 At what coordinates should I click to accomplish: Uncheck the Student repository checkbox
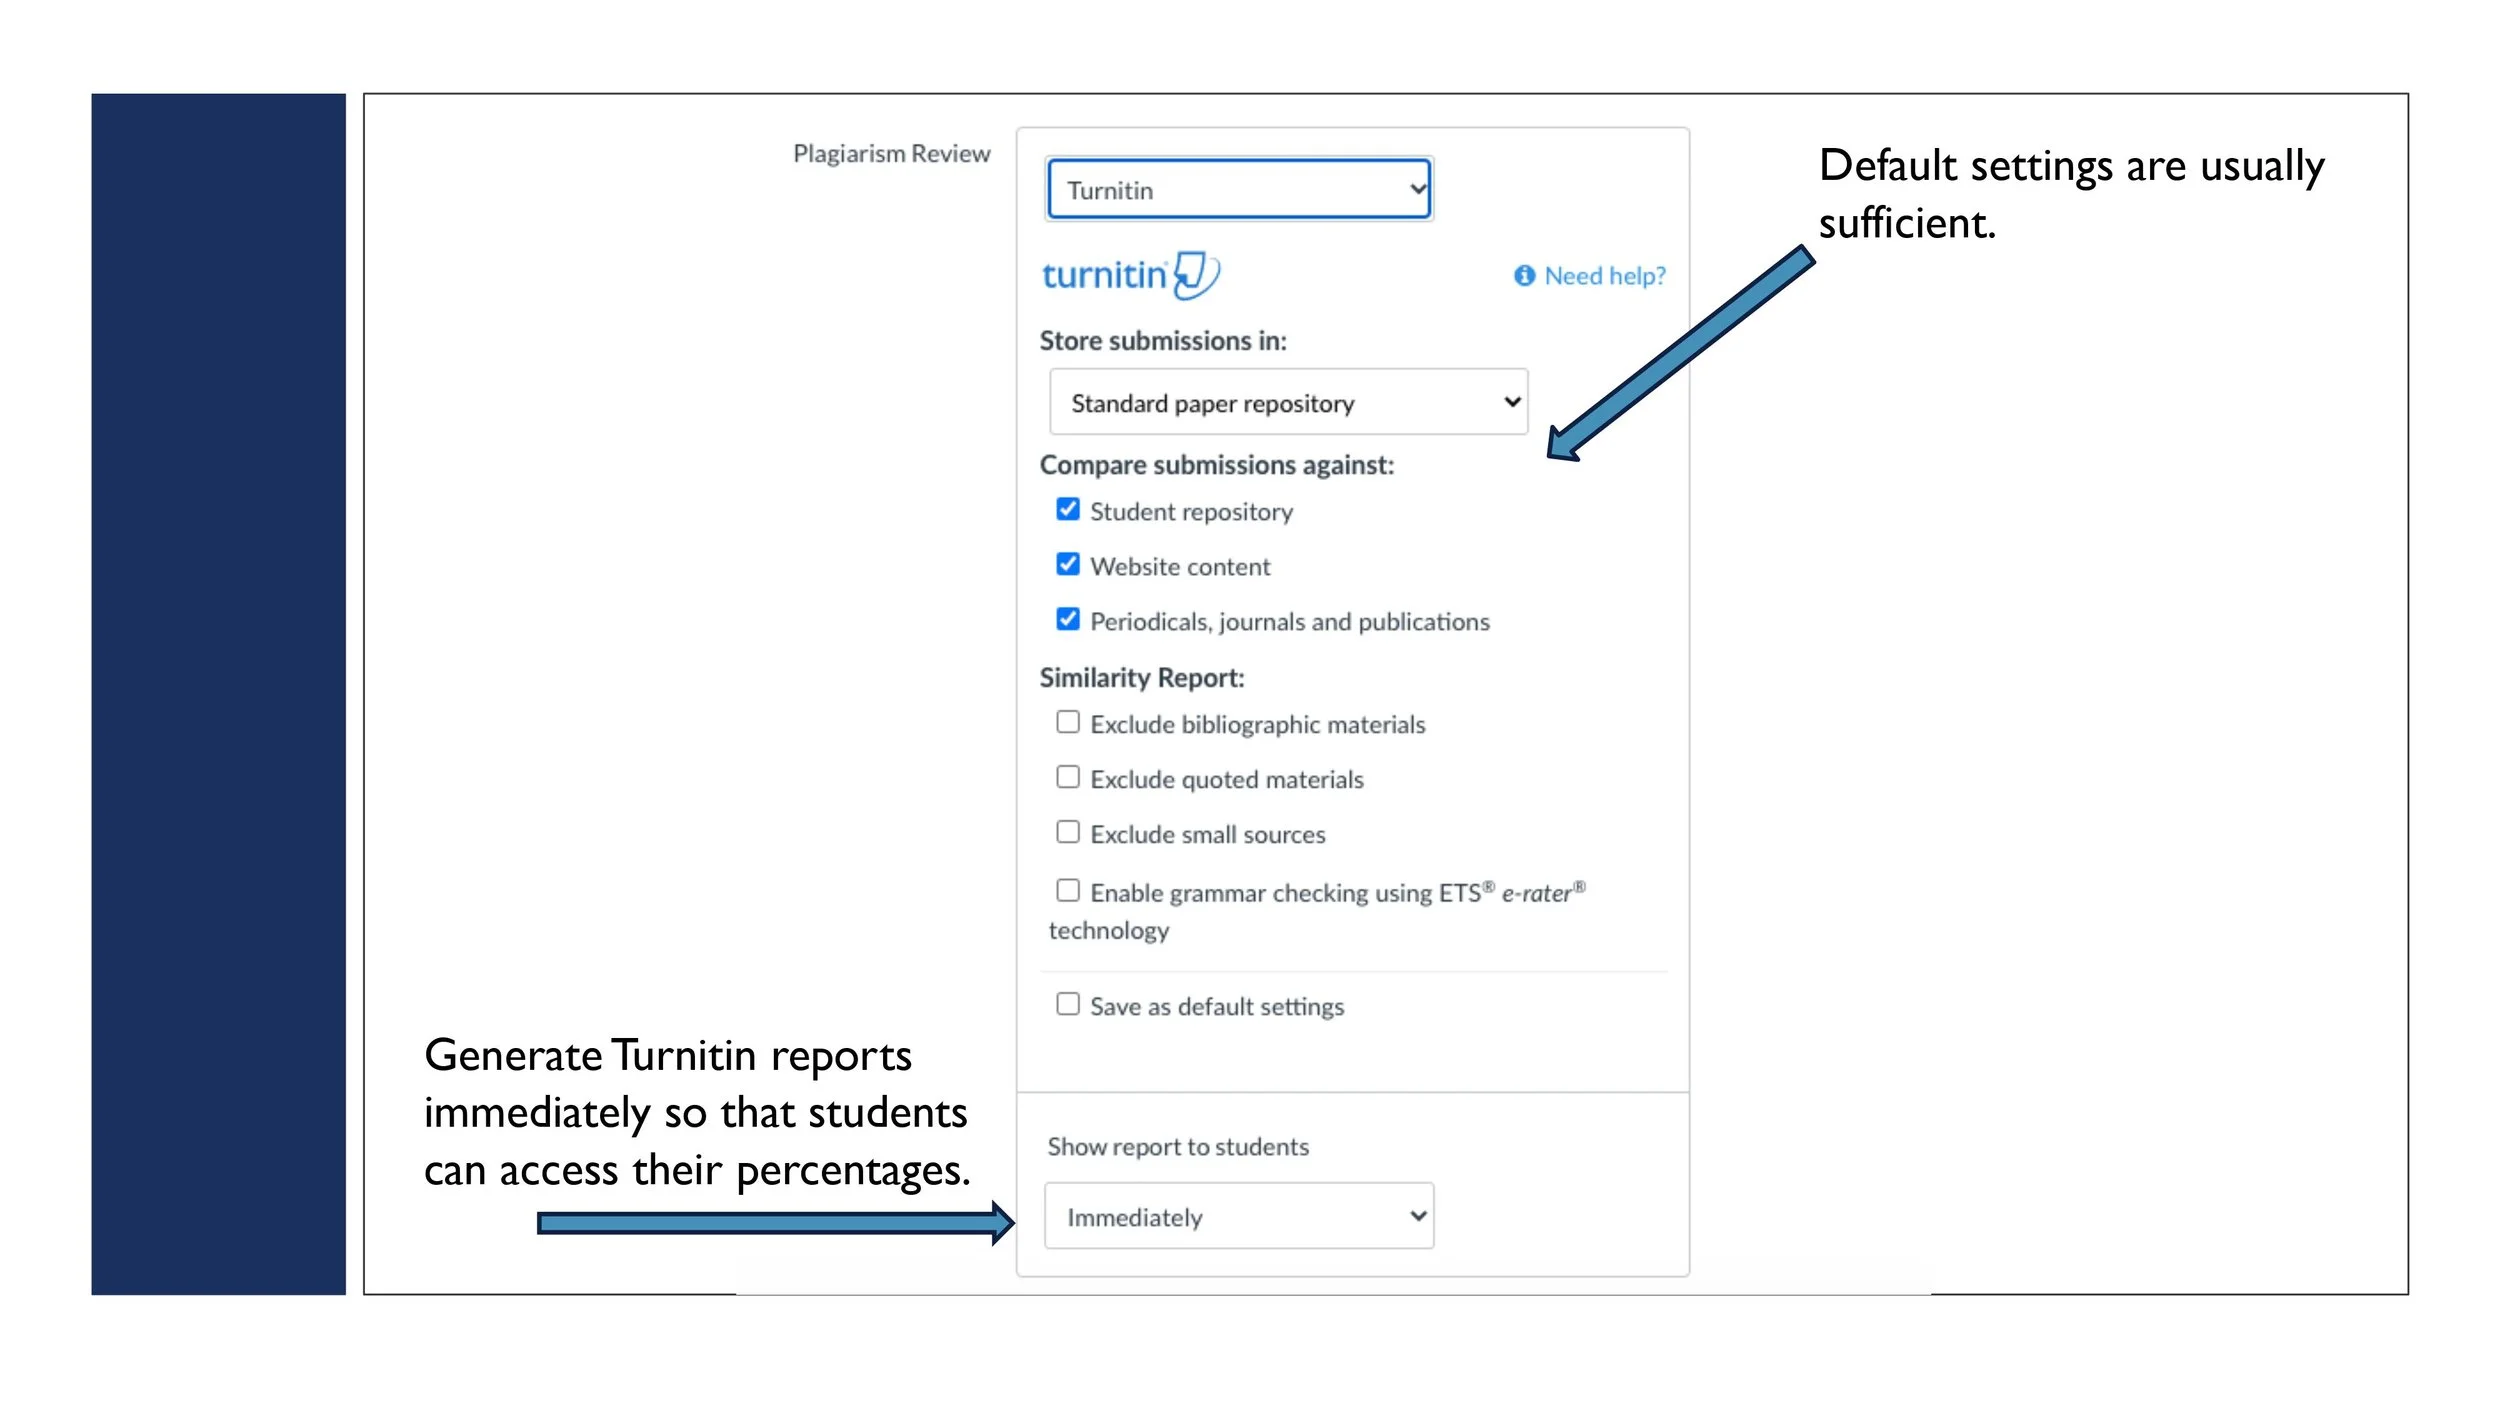coord(1068,510)
